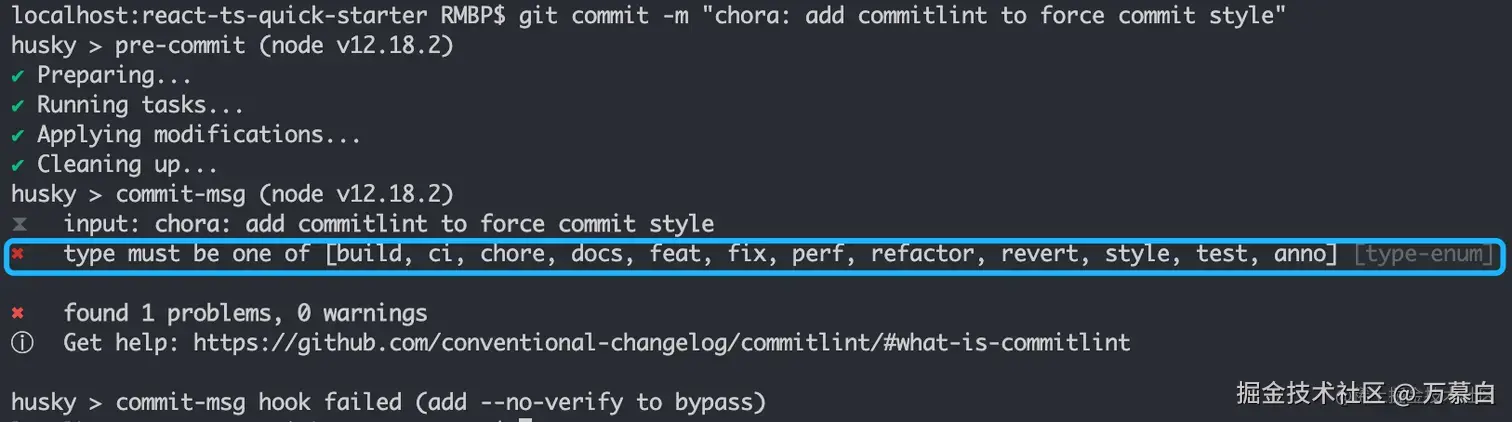1512x422 pixels.
Task: Click the hourglass icon before the input line
Action: click(x=18, y=224)
